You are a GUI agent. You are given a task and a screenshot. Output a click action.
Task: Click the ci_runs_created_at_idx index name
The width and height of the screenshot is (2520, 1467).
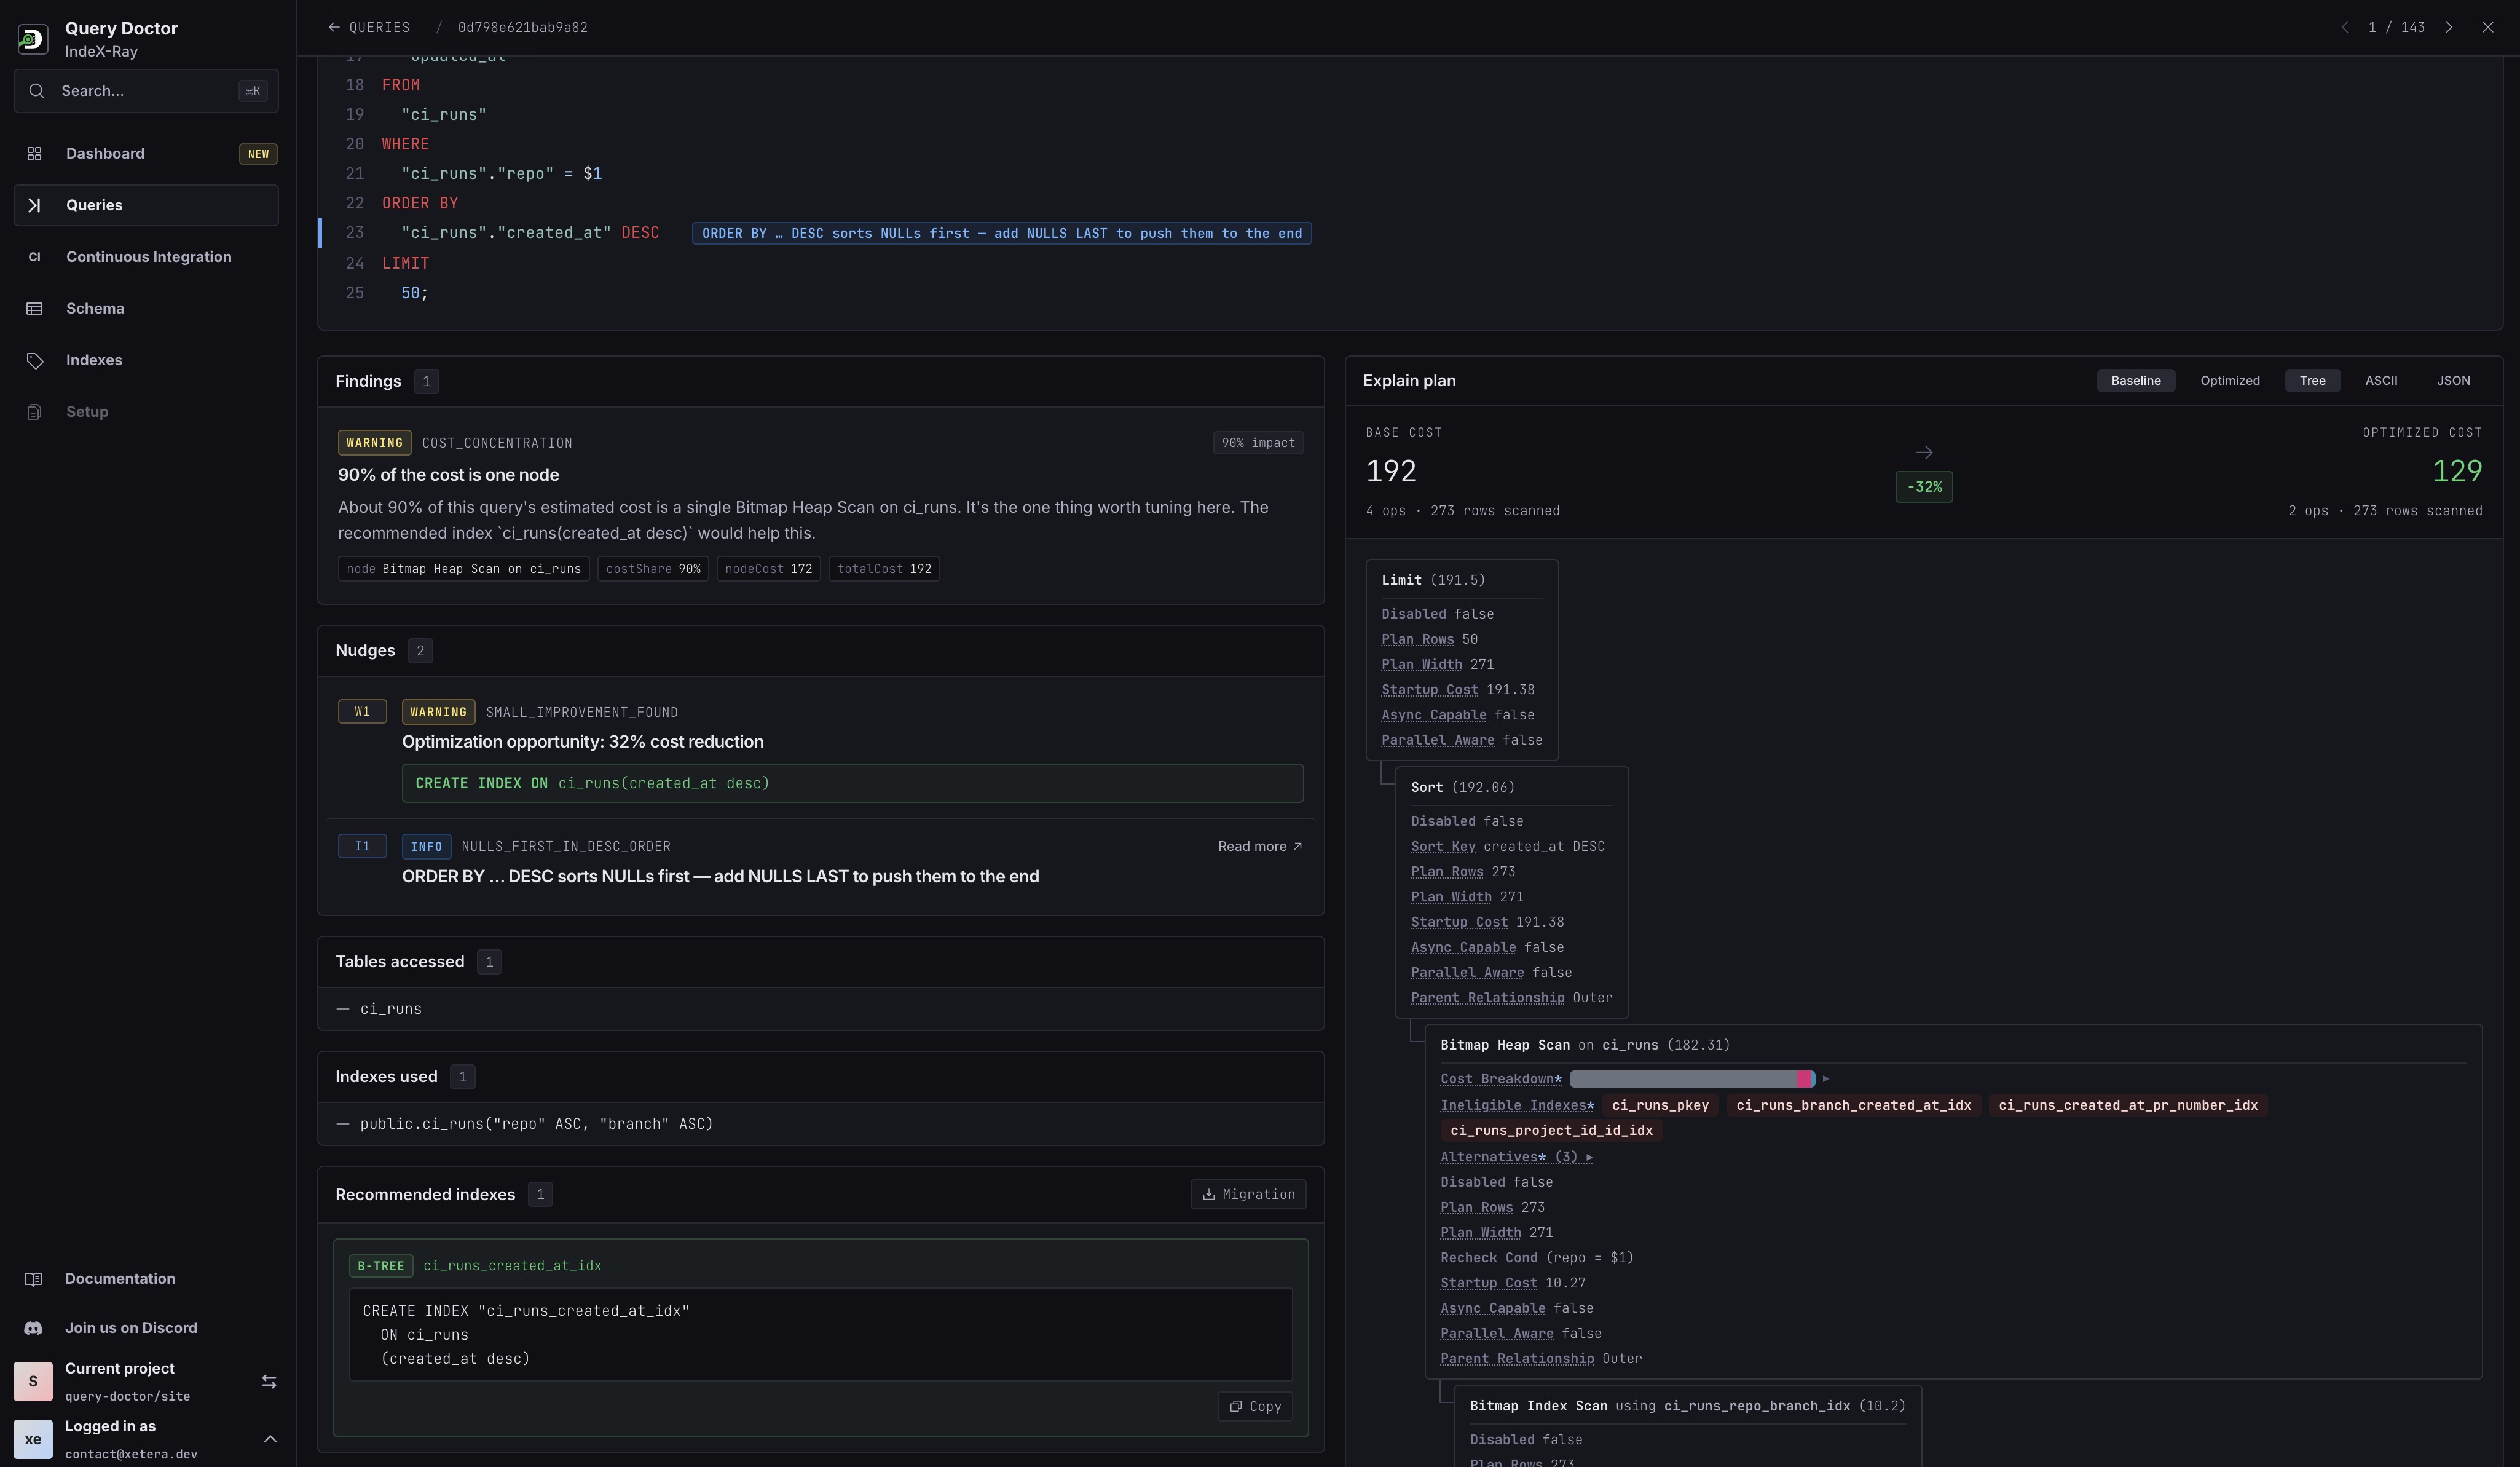pos(512,1266)
